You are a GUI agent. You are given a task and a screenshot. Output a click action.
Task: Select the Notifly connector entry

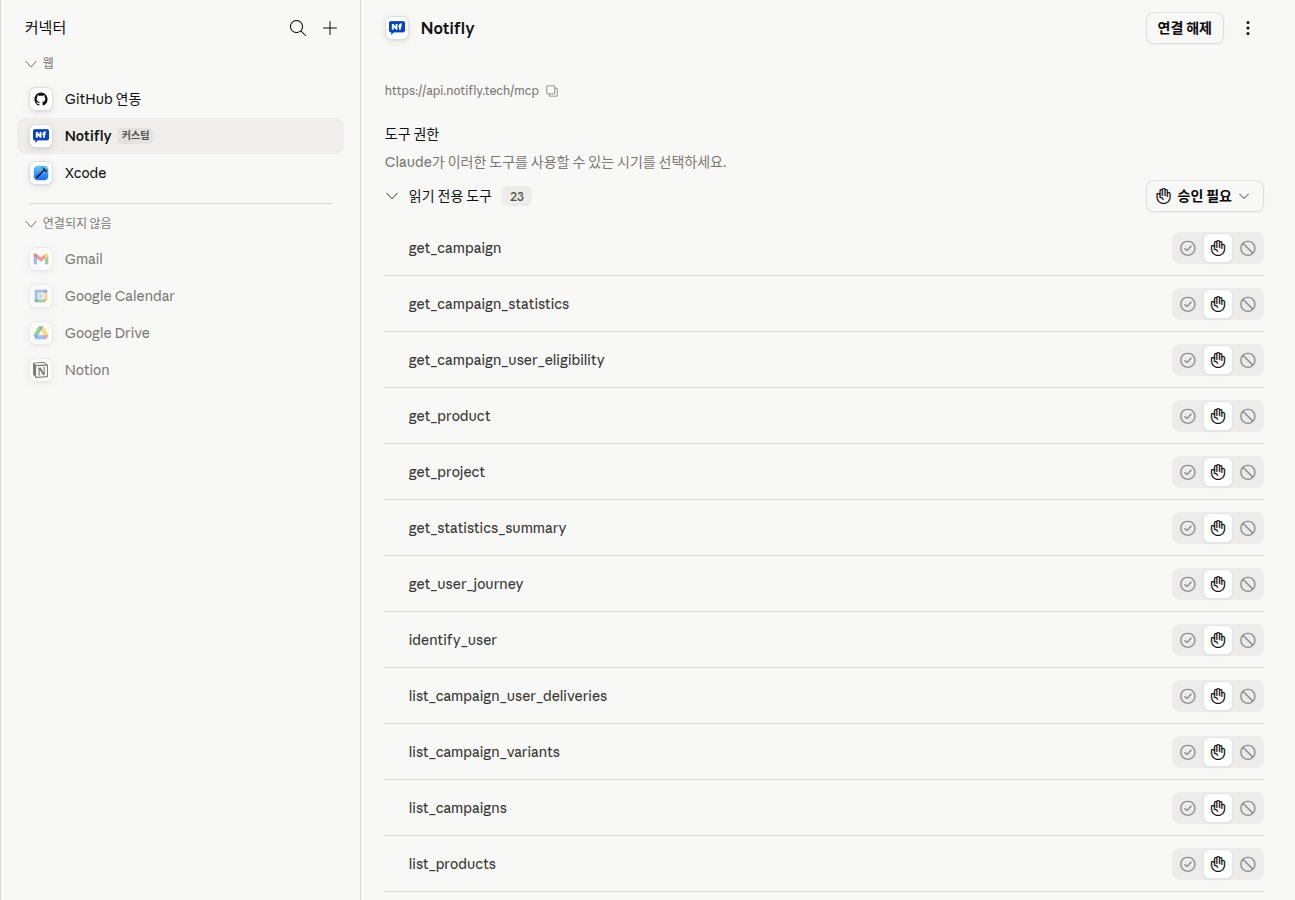(x=180, y=136)
